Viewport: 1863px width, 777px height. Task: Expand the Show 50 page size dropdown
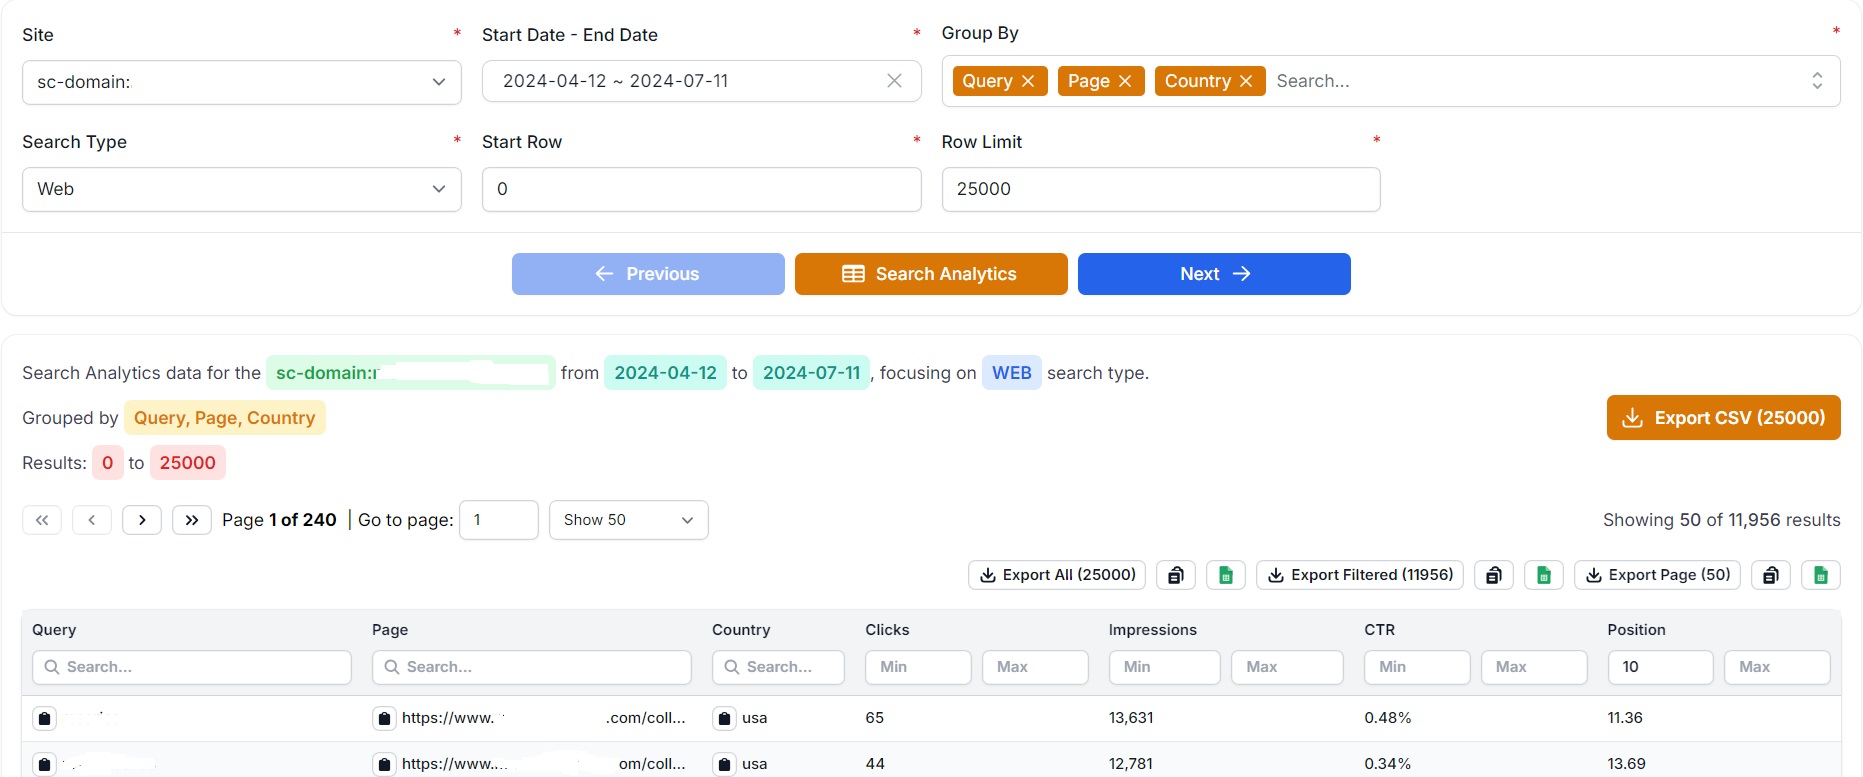628,520
